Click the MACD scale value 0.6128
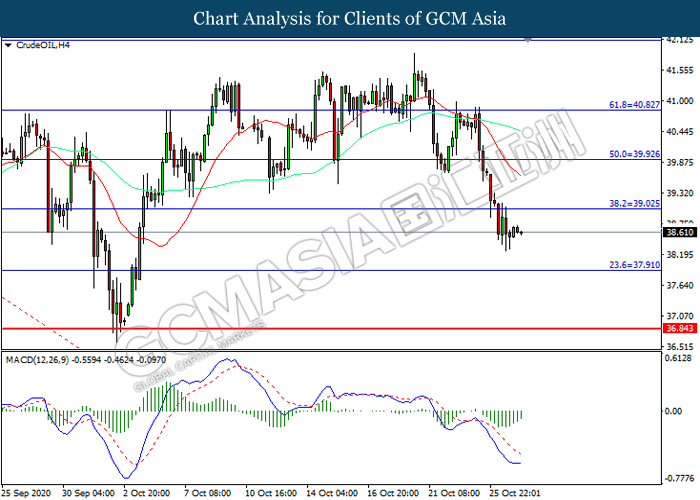 679,358
